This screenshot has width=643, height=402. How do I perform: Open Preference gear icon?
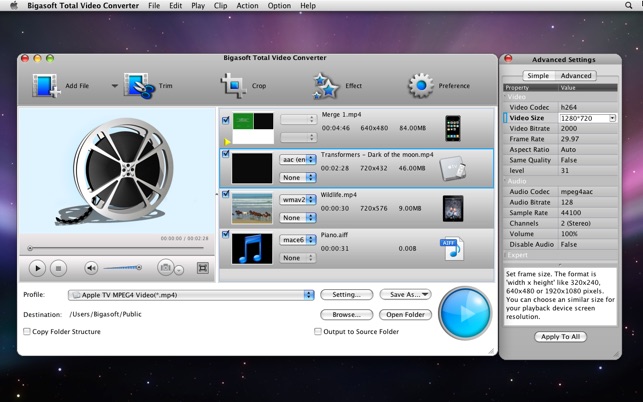tap(420, 86)
